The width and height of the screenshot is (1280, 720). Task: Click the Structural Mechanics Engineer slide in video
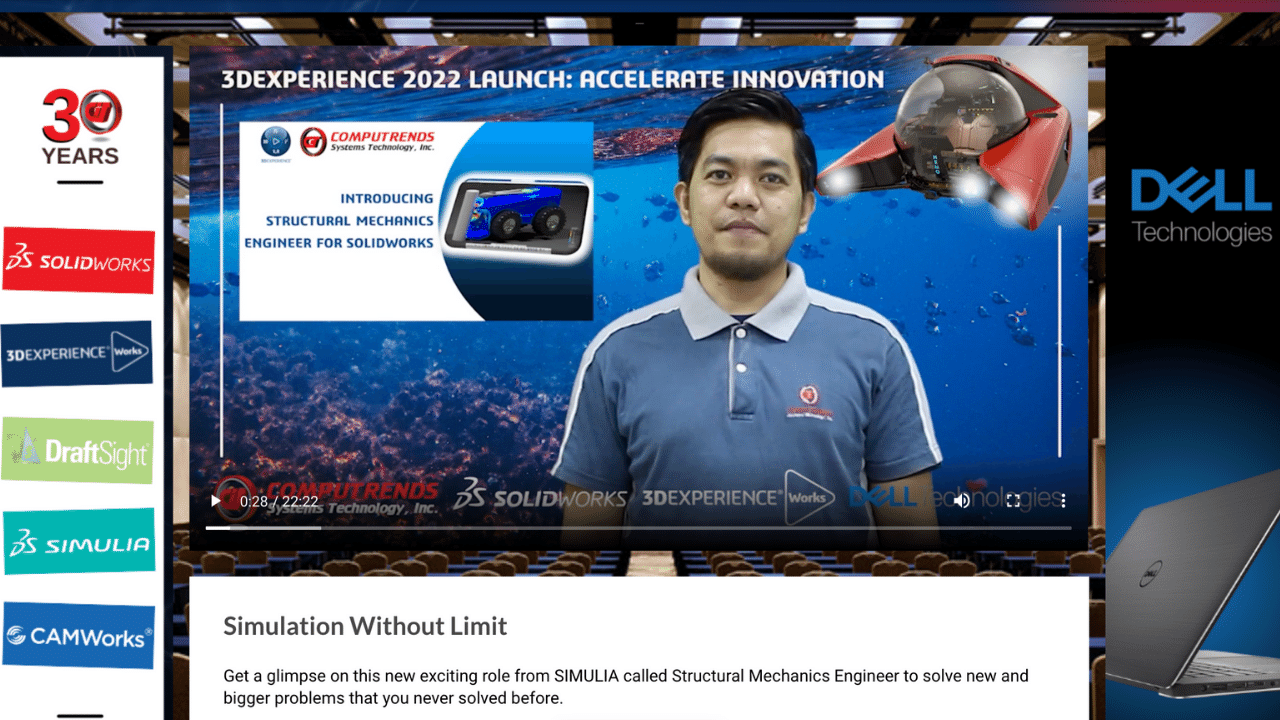pos(416,221)
